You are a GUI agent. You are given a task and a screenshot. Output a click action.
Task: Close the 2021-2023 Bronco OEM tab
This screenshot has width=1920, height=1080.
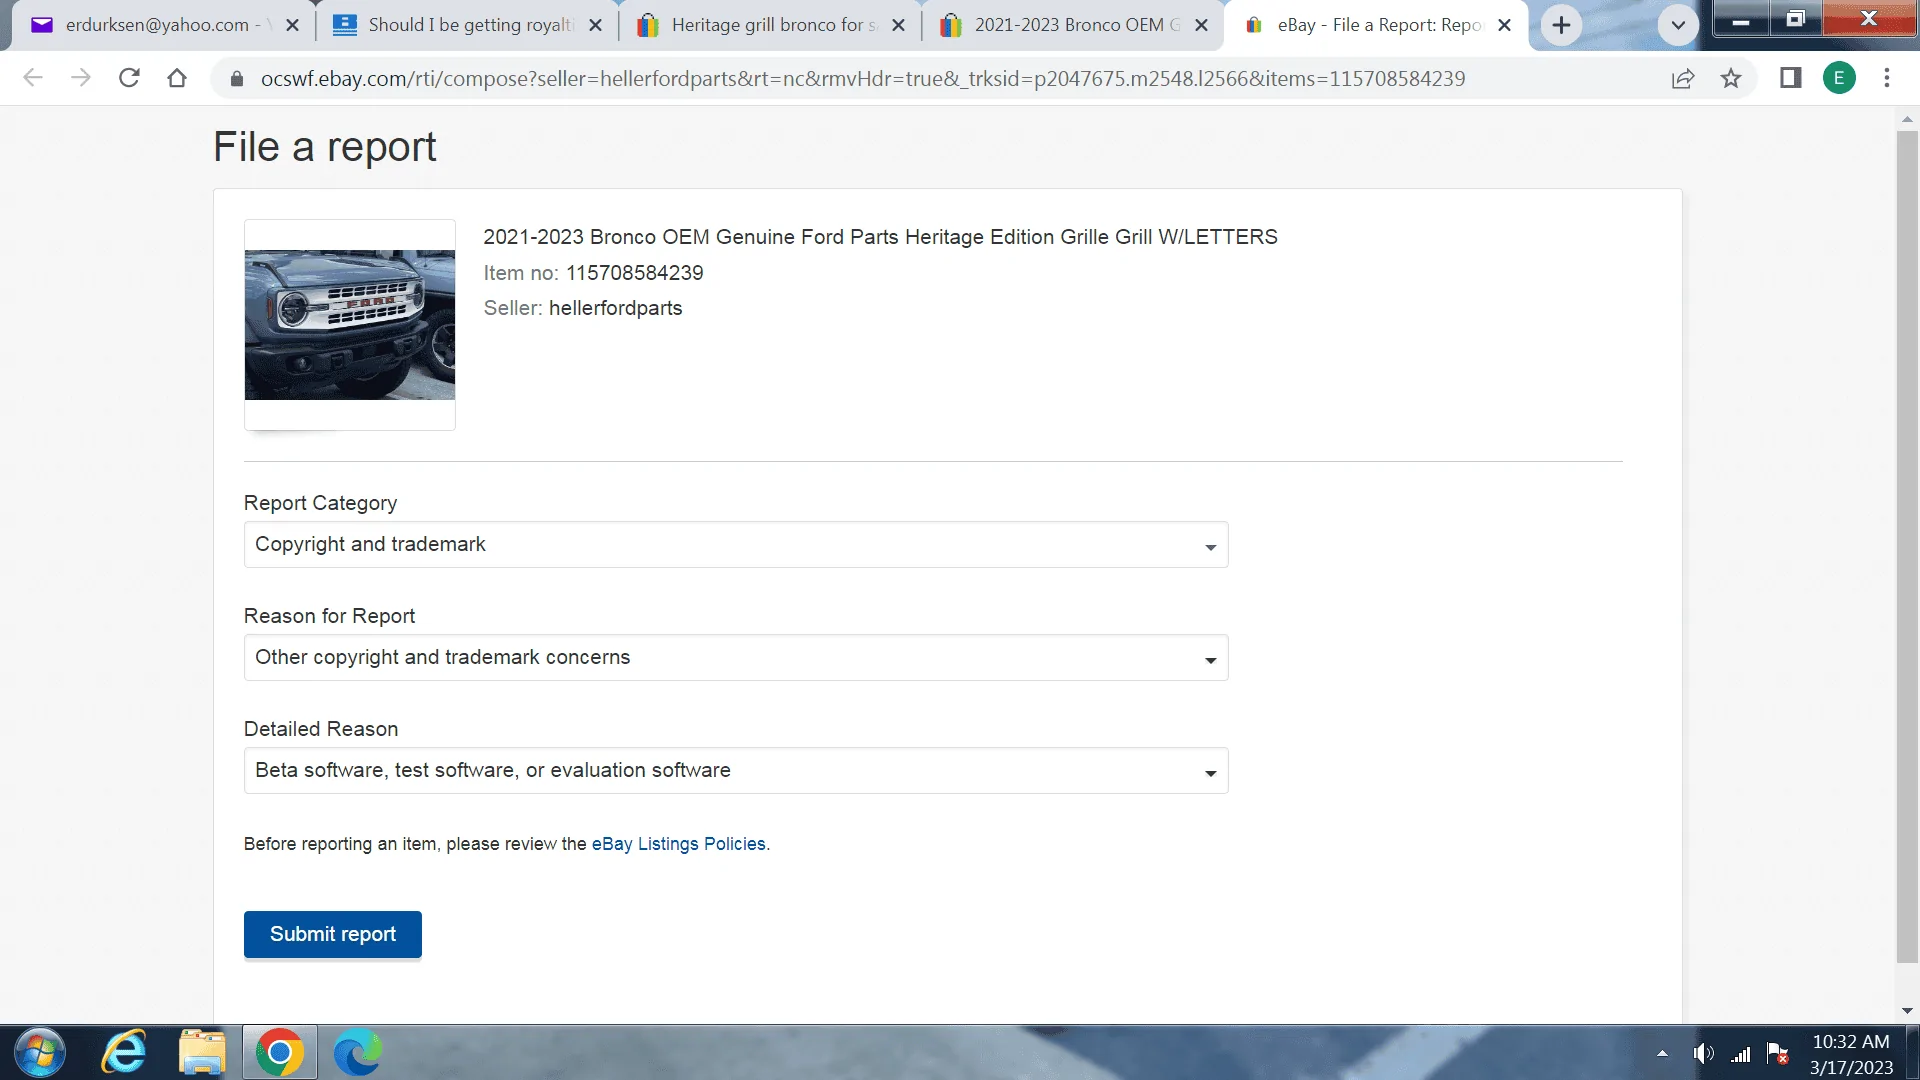[x=1201, y=25]
